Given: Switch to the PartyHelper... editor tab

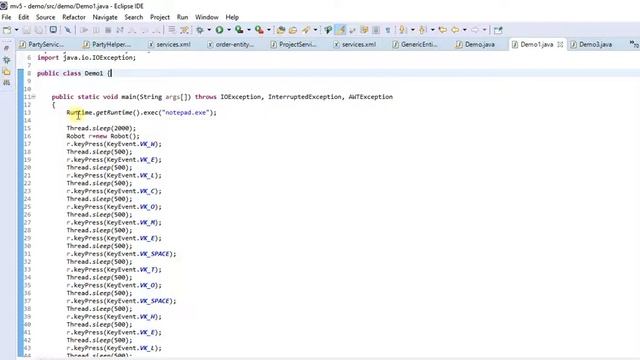Looking at the screenshot, I should click(x=107, y=44).
